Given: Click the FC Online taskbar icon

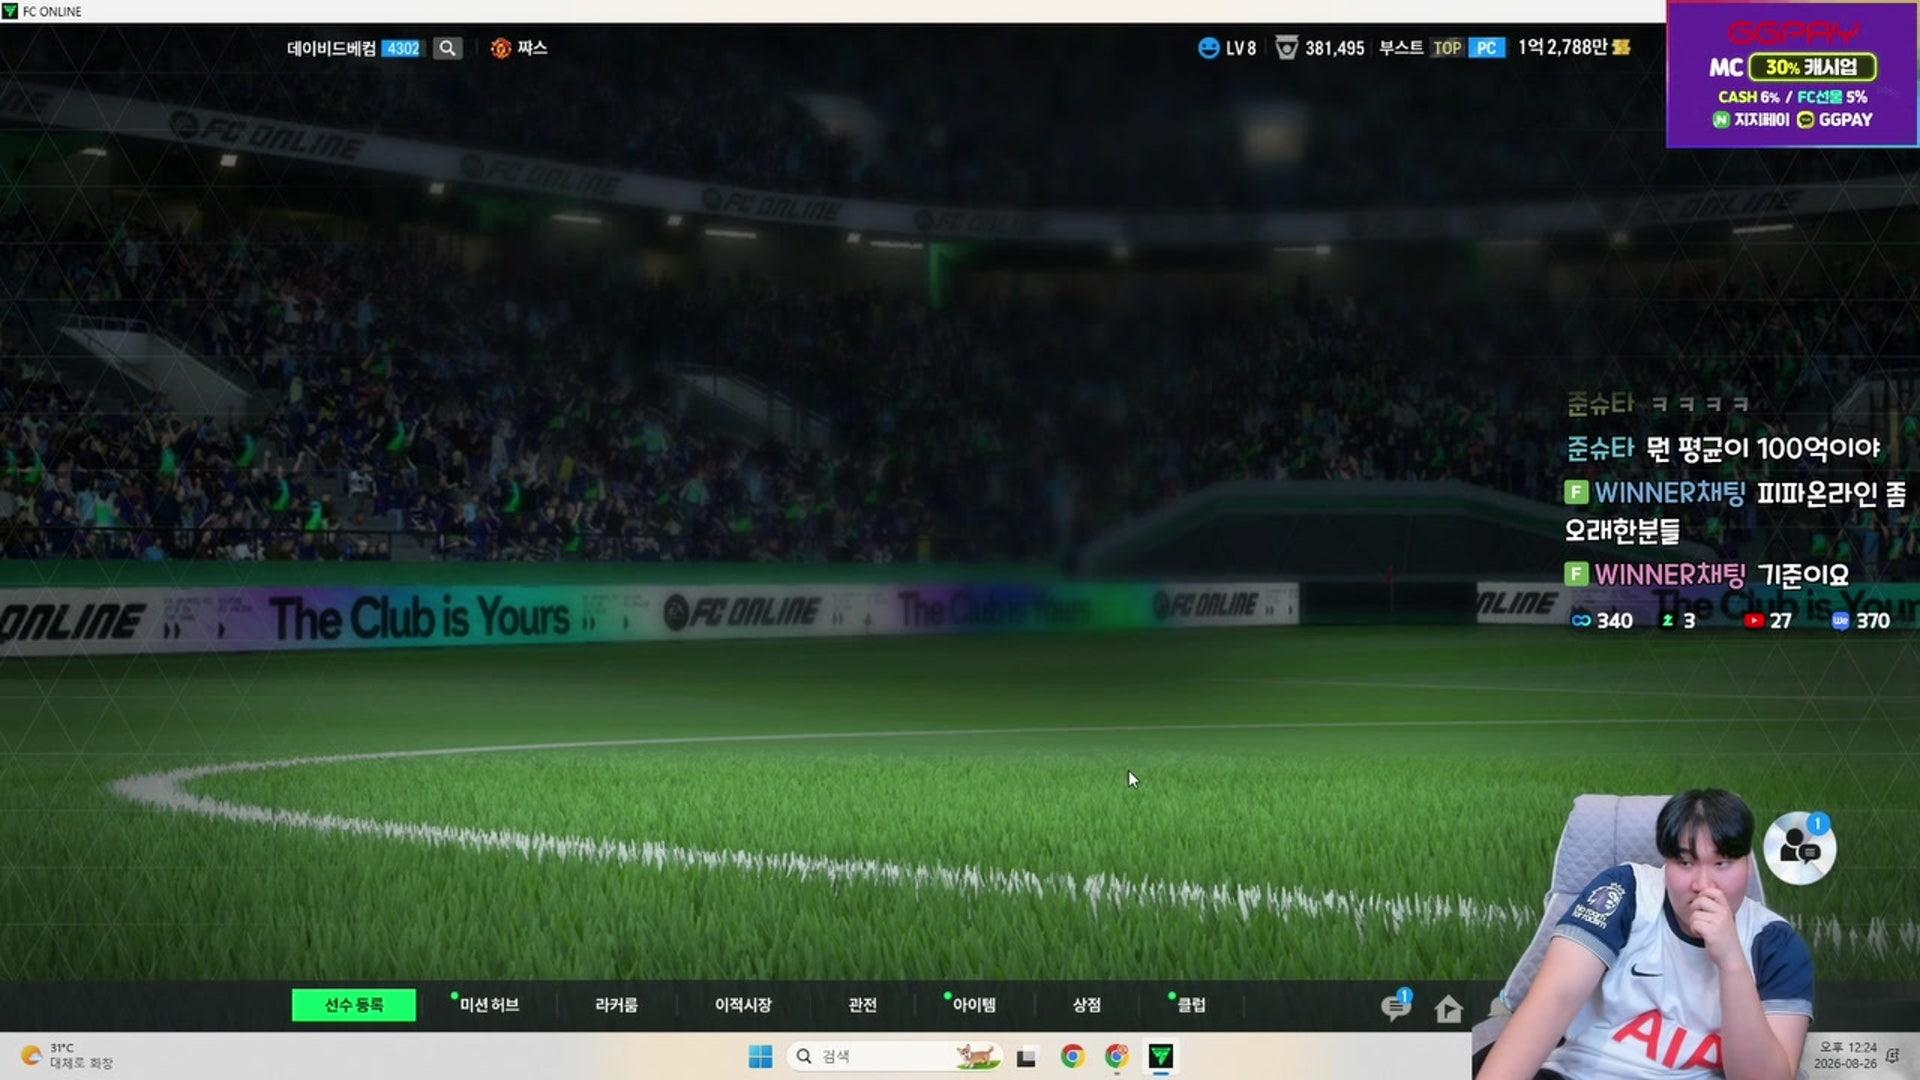Looking at the screenshot, I should 1160,1056.
